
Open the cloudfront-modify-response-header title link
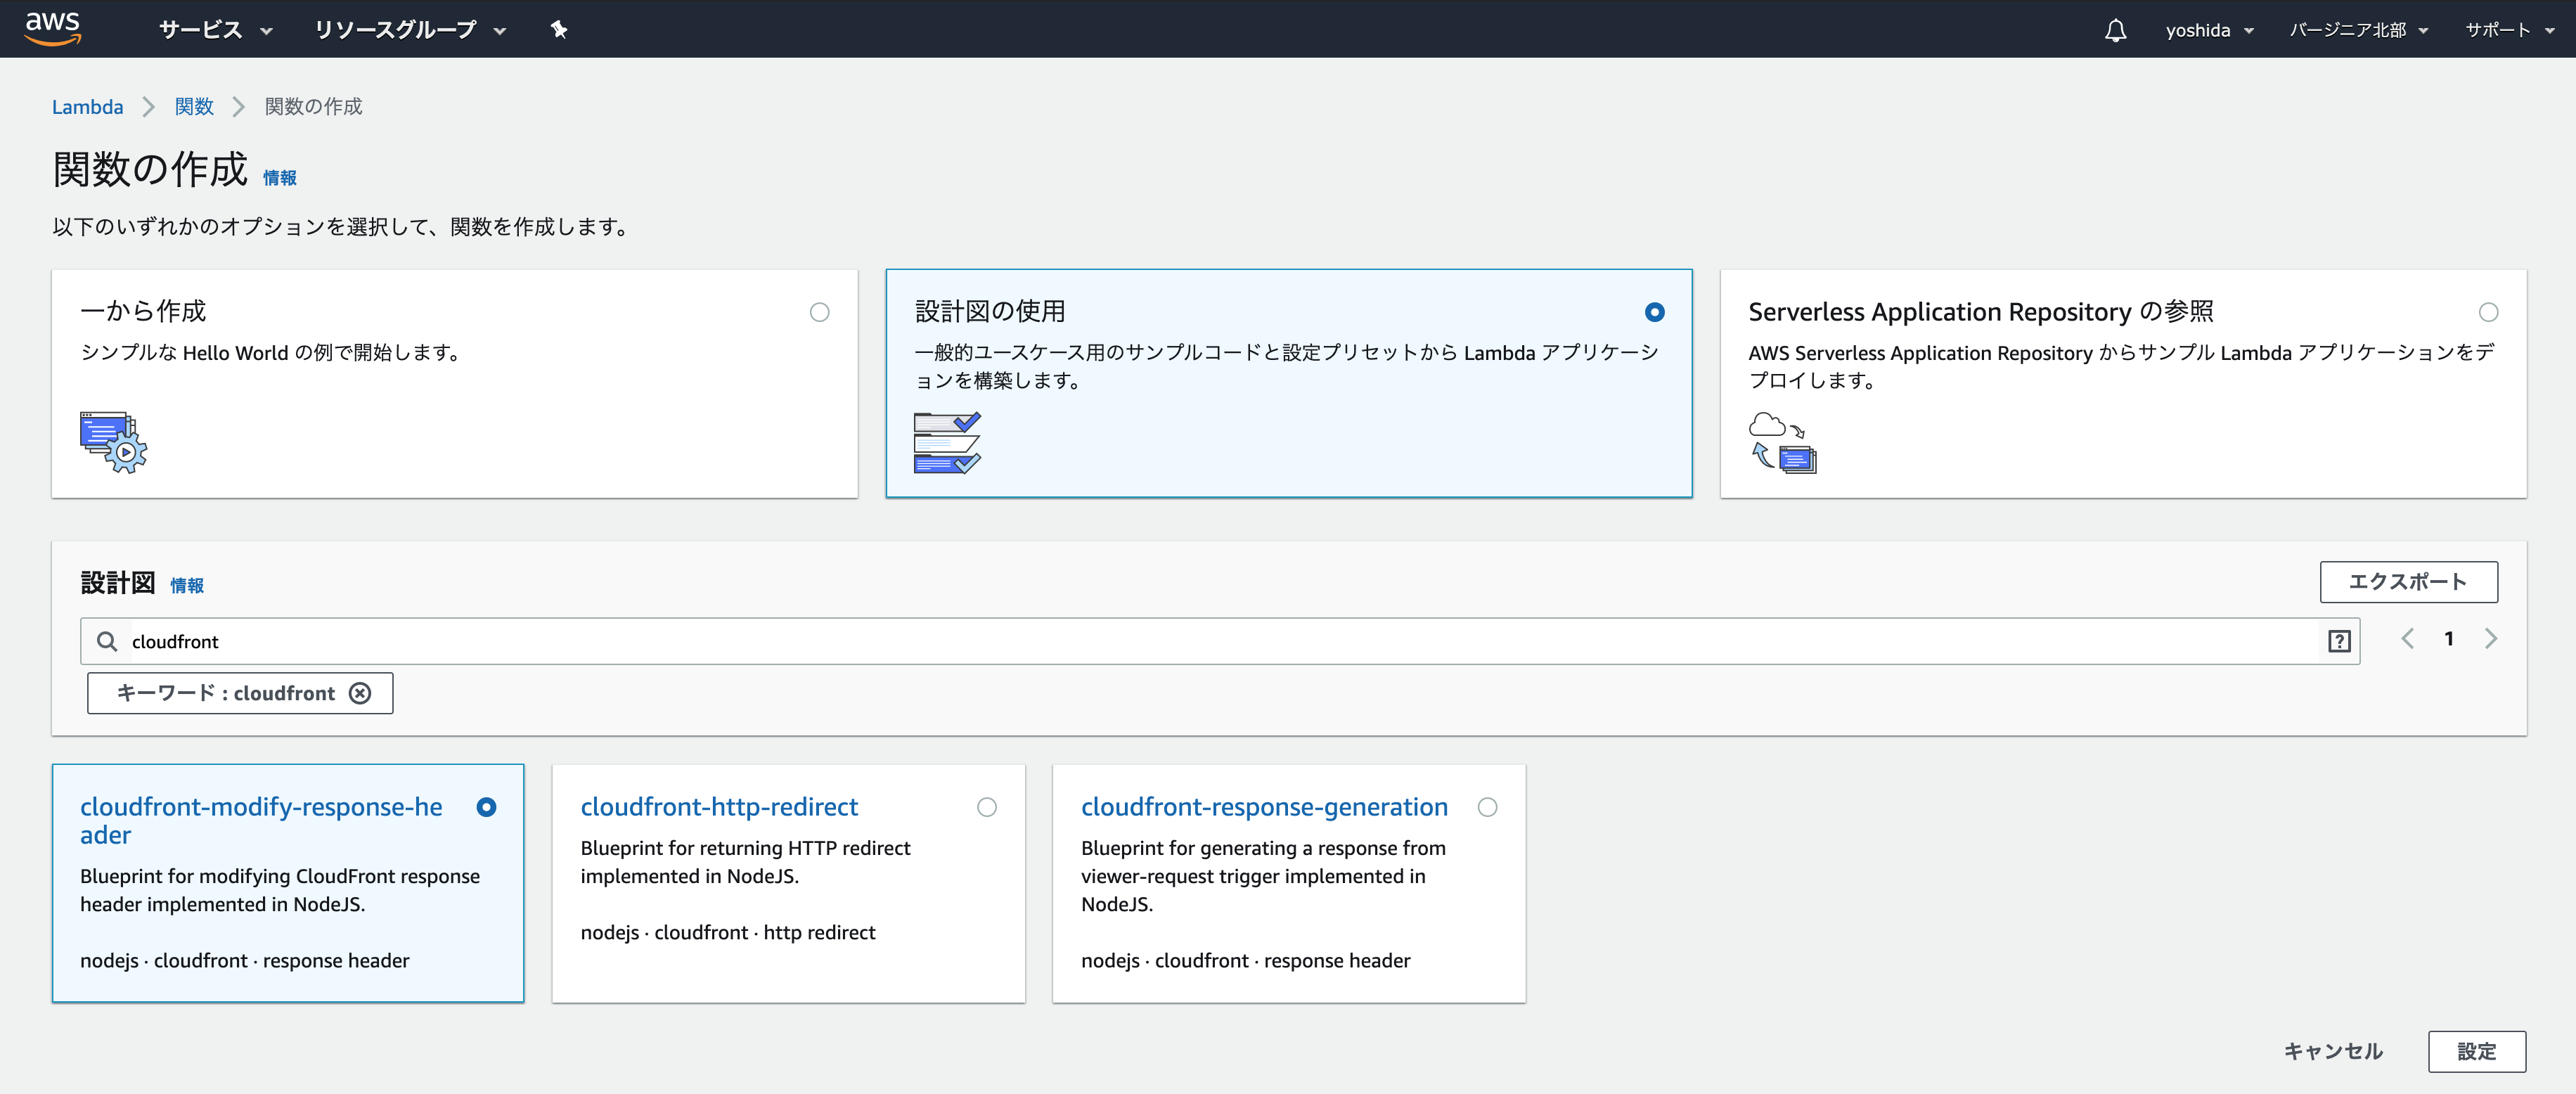(x=261, y=821)
